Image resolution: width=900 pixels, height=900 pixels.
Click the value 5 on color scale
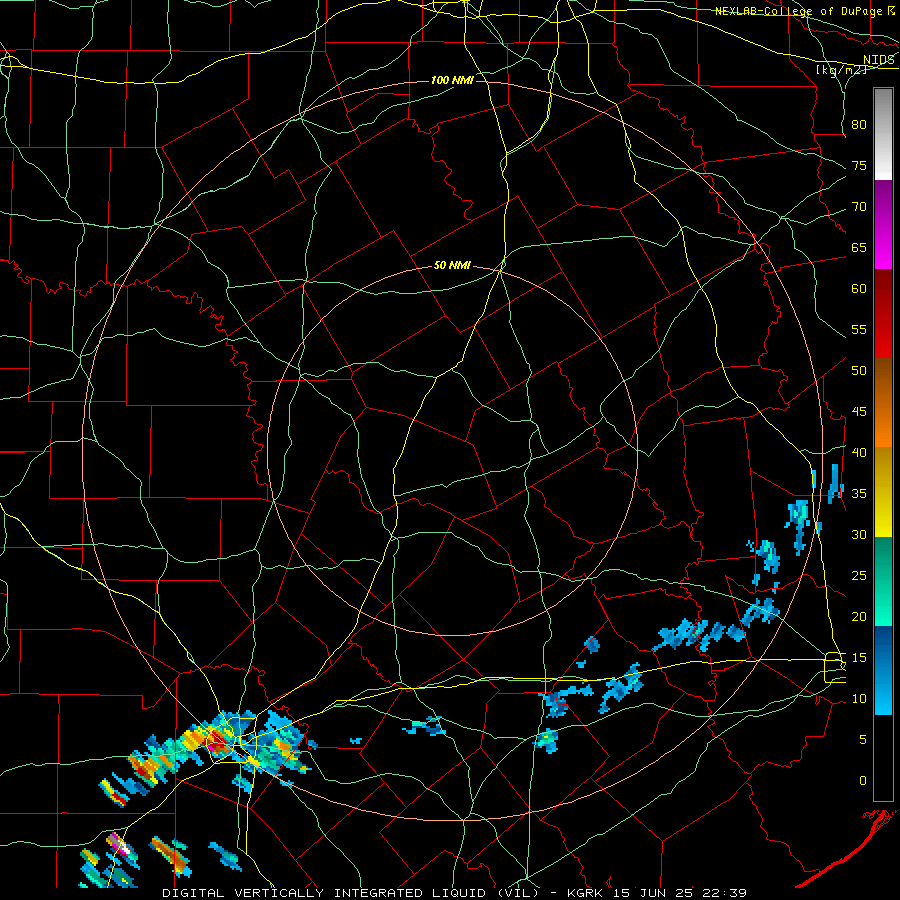click(x=862, y=739)
